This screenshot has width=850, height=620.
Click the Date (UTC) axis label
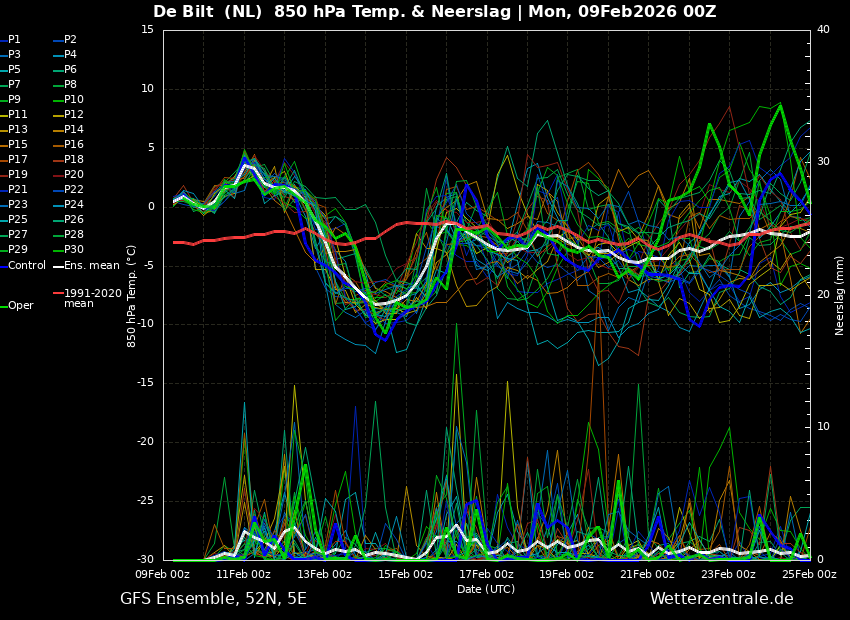point(486,590)
